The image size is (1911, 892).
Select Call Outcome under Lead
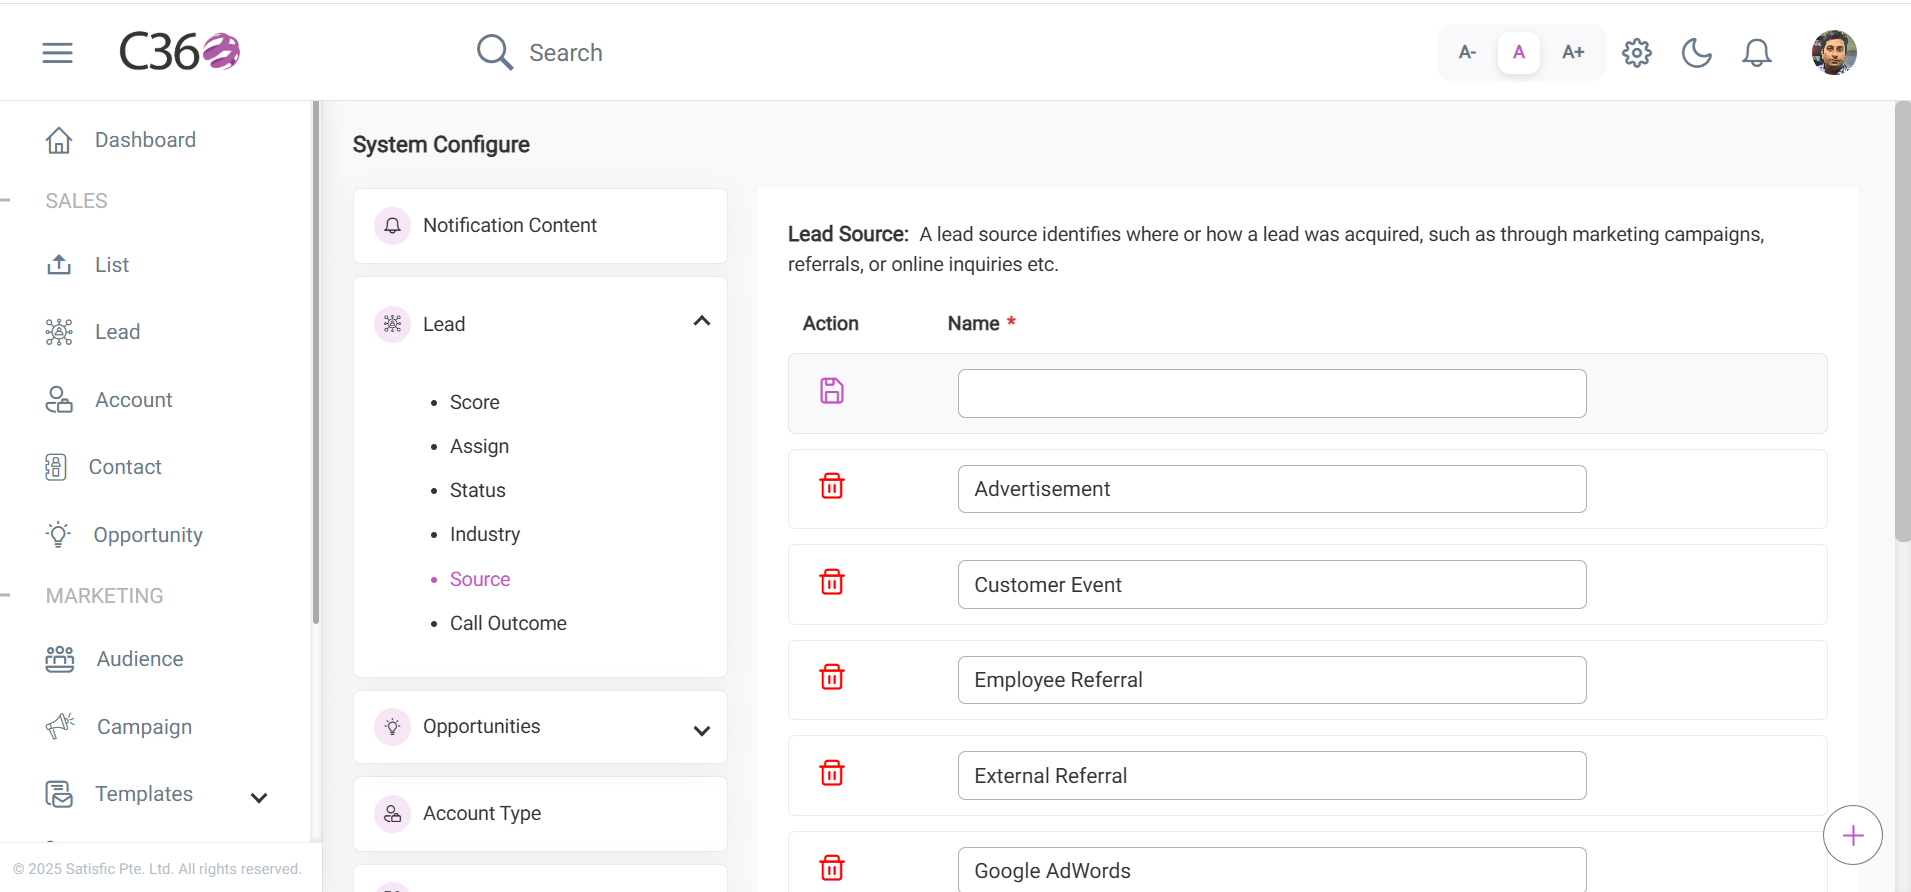click(508, 623)
